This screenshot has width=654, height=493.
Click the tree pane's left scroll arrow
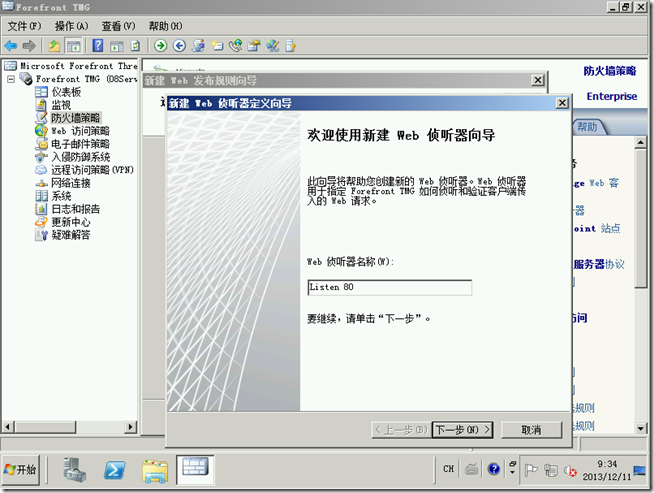click(8, 427)
